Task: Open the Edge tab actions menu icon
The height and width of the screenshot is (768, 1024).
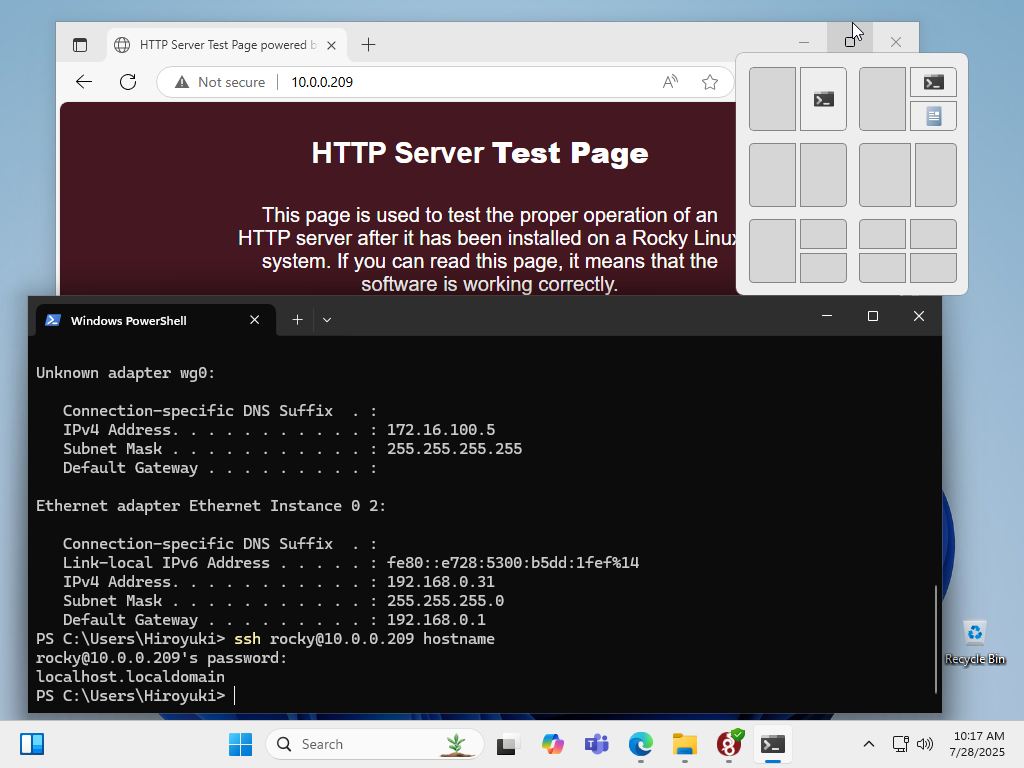Action: tap(80, 45)
